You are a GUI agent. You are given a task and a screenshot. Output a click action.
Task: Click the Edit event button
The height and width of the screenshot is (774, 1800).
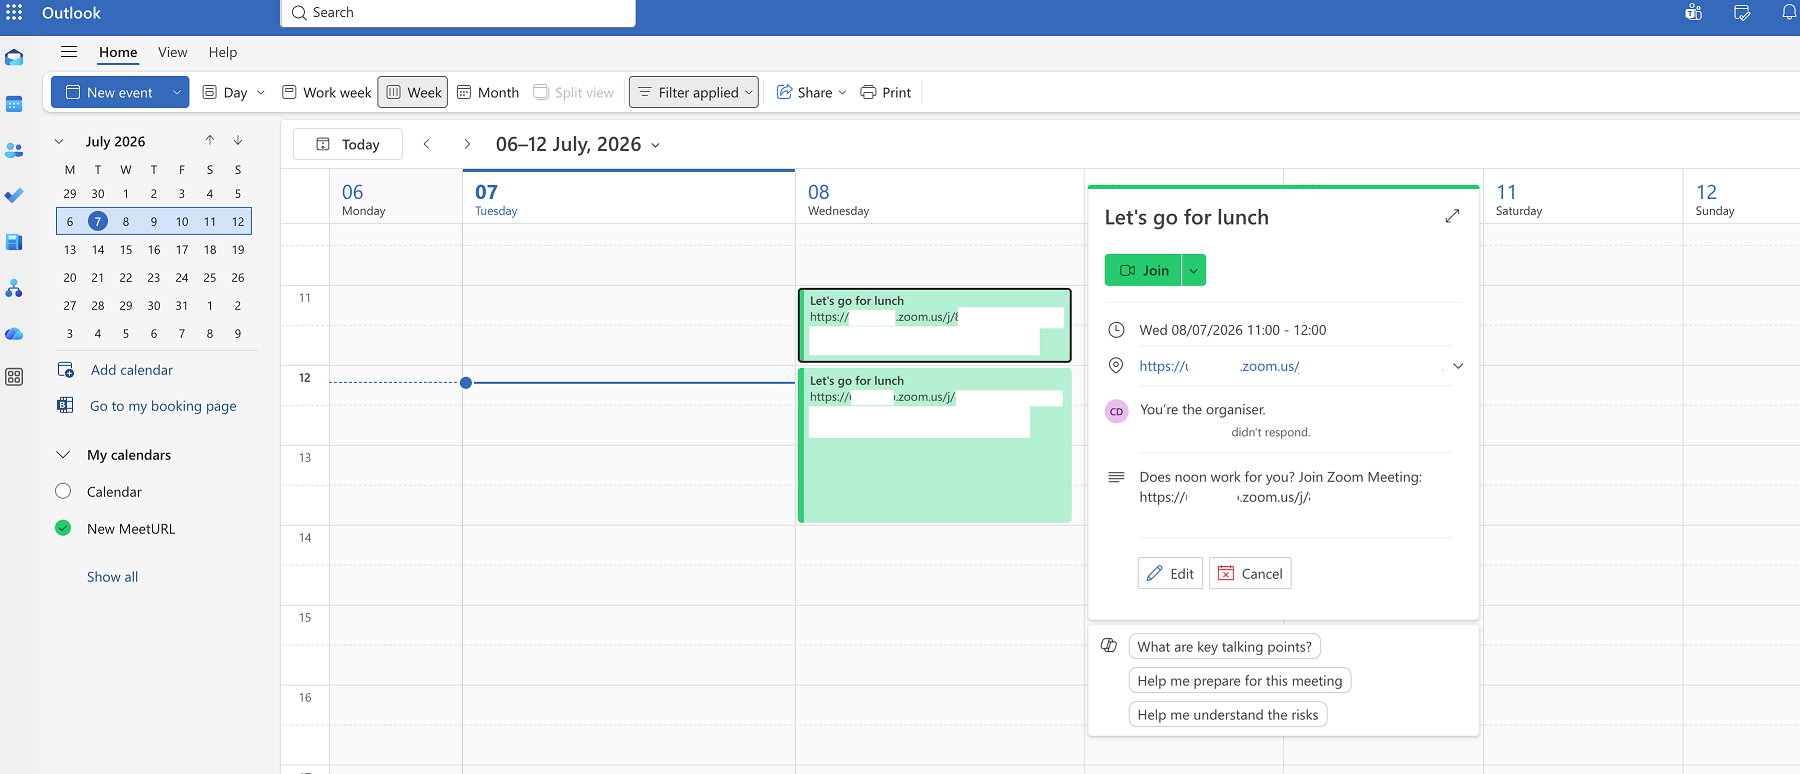pyautogui.click(x=1170, y=573)
